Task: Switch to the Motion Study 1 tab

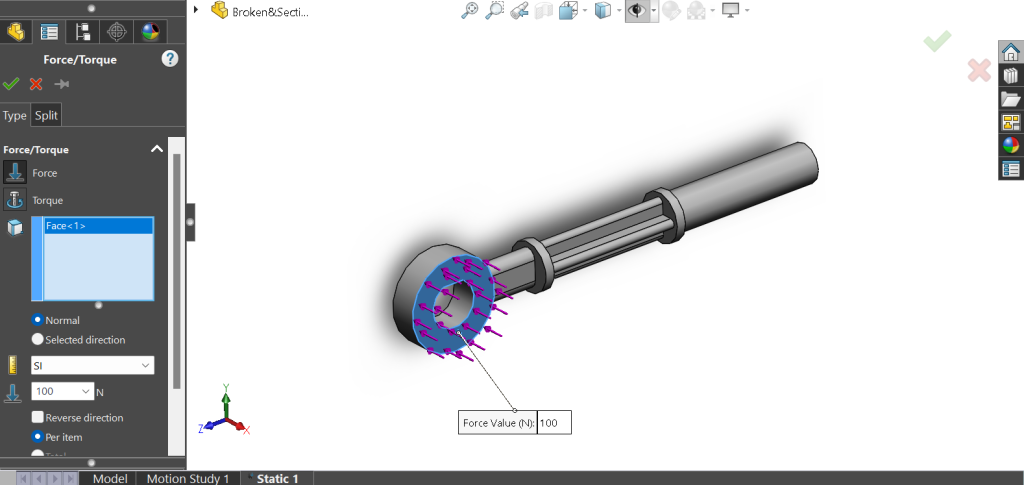Action: (187, 478)
